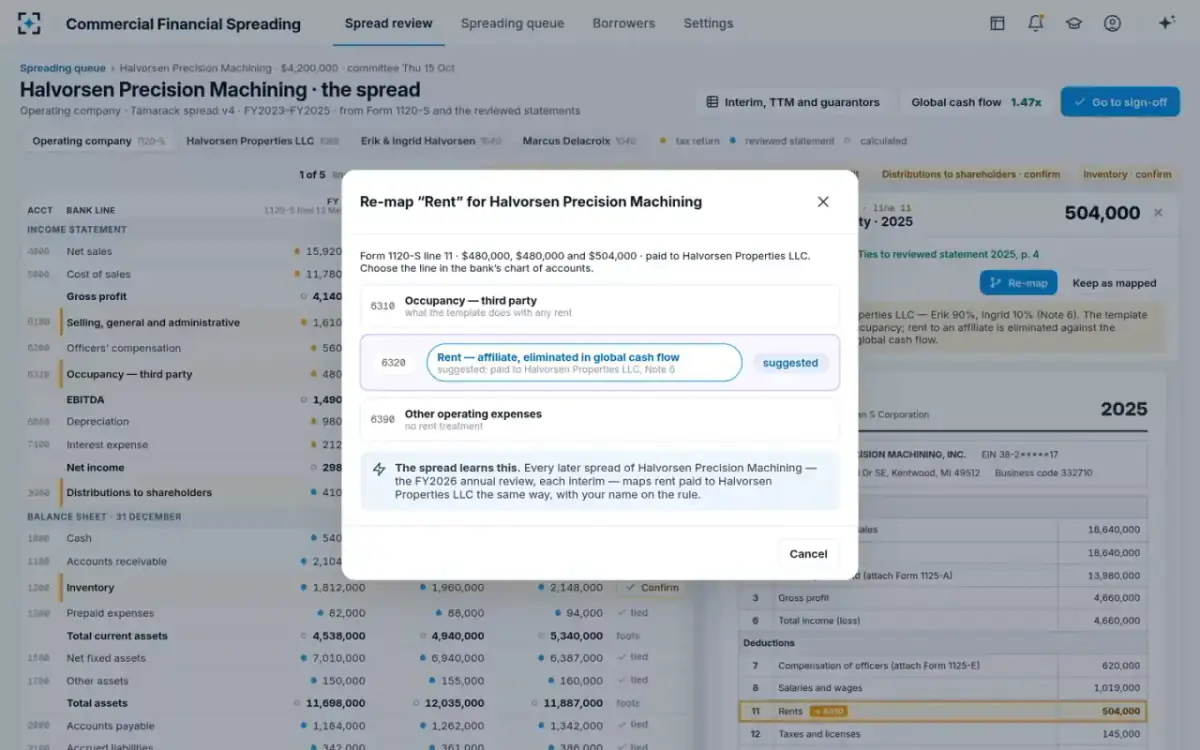This screenshot has width=1200, height=750.
Task: Click the Re-map button in the detail panel
Action: click(1018, 283)
